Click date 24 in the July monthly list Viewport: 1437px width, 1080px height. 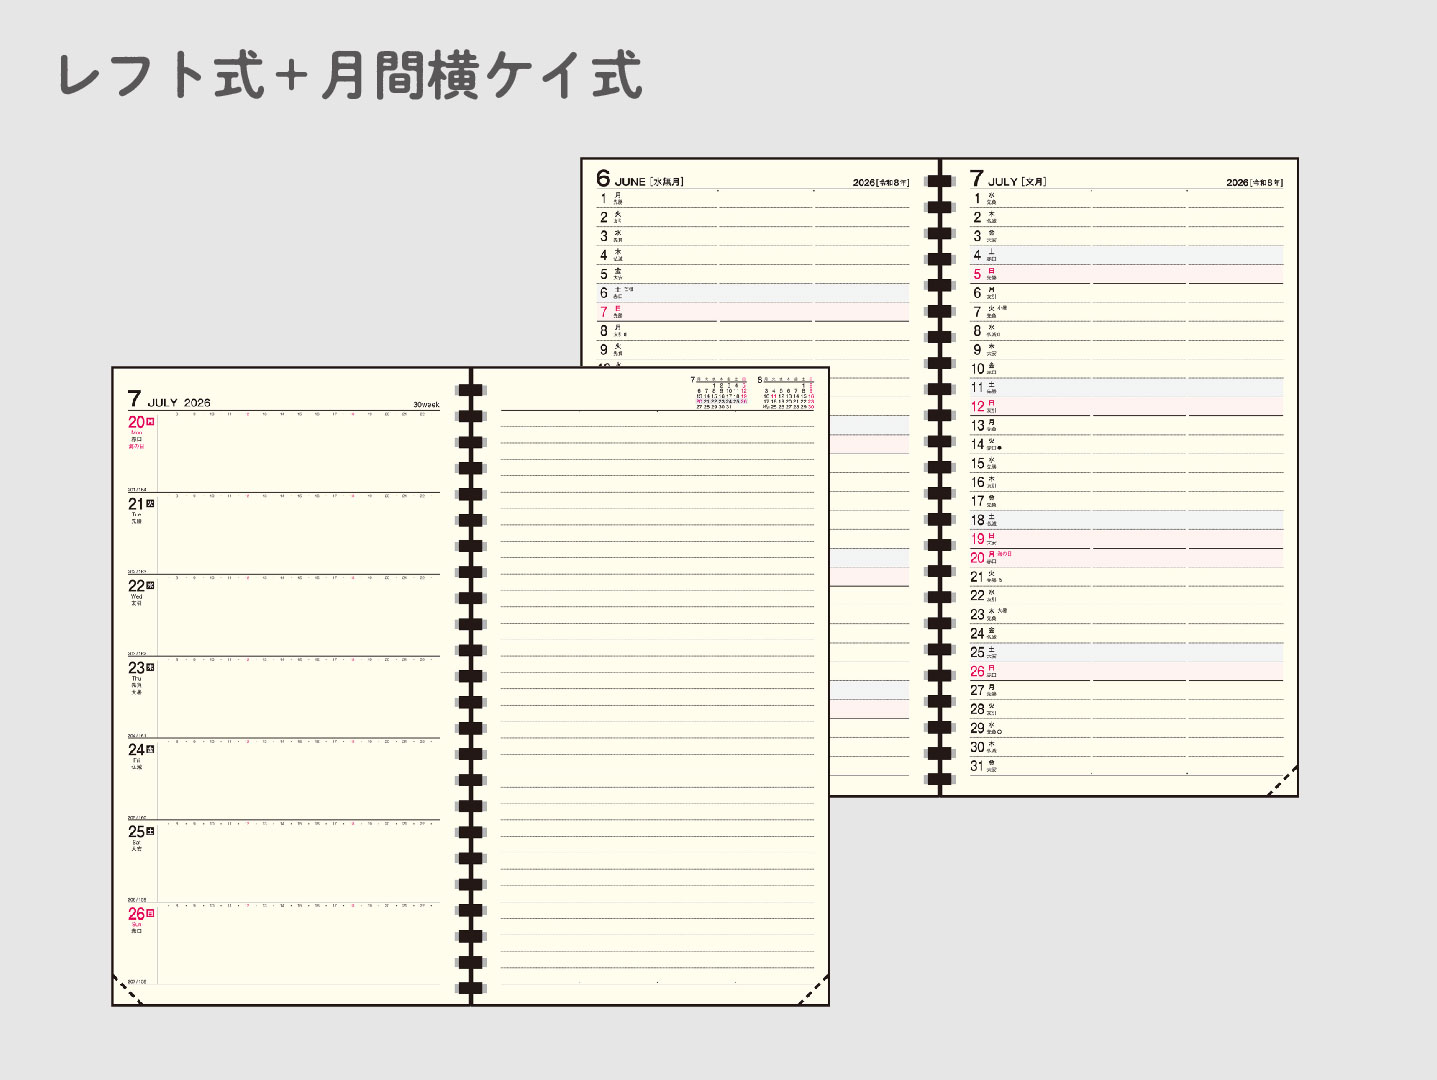[977, 634]
